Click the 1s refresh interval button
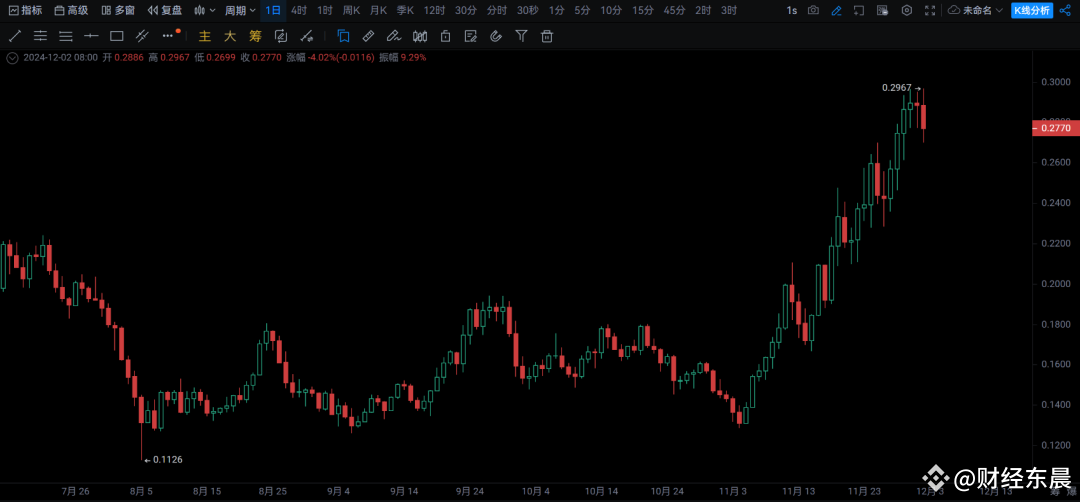Screen dimensions: 1080x502 792,10
